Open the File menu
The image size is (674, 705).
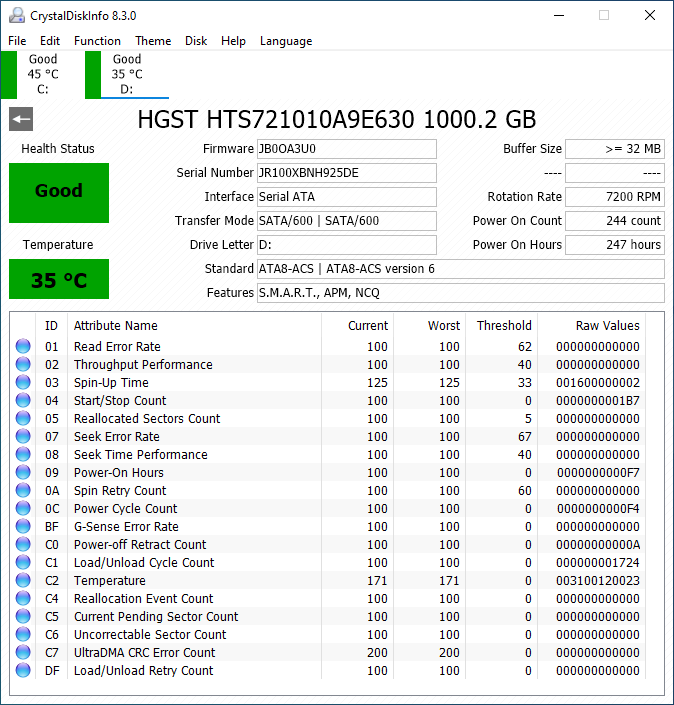click(x=17, y=41)
